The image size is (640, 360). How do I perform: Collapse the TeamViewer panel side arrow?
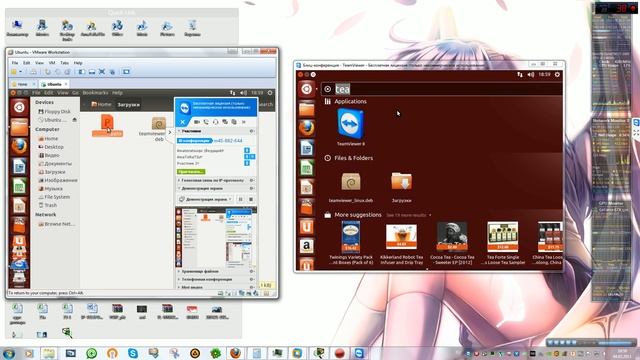170,132
